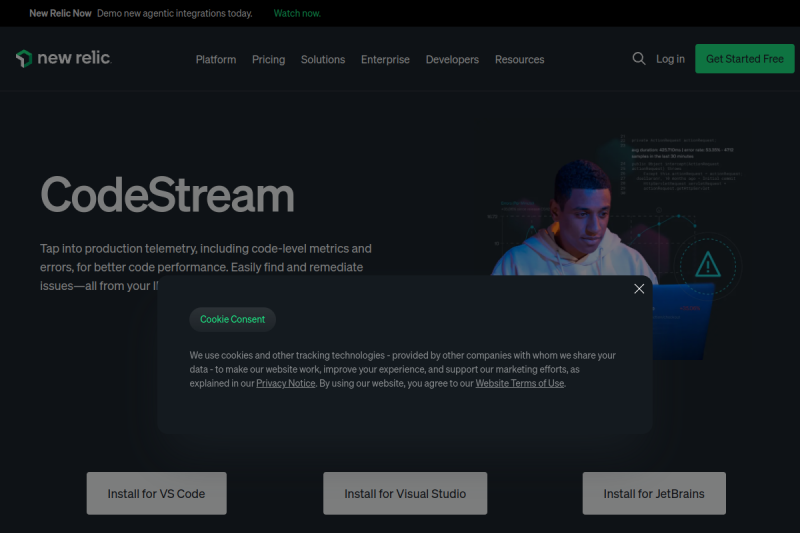Open the site search magnifier icon
This screenshot has width=800, height=533.
[639, 59]
